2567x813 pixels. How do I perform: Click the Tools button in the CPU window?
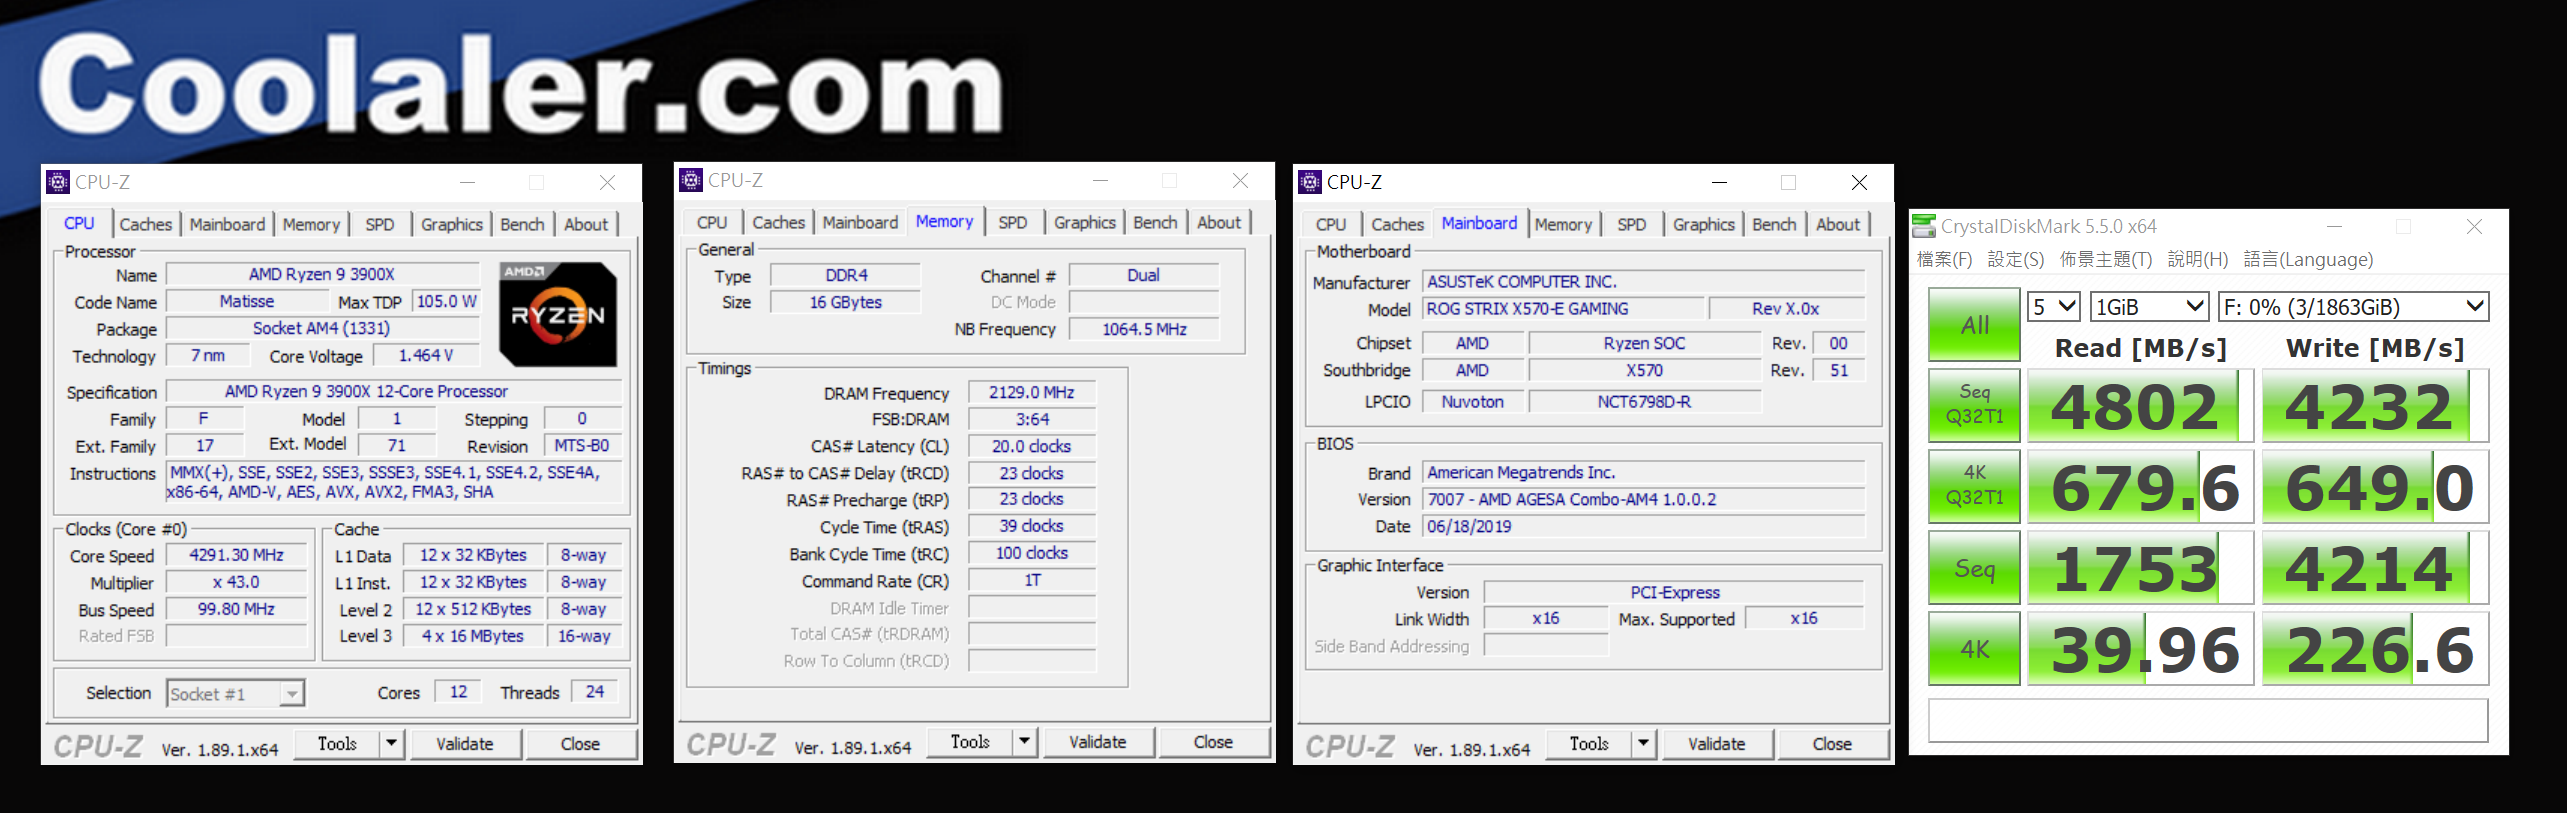[337, 744]
